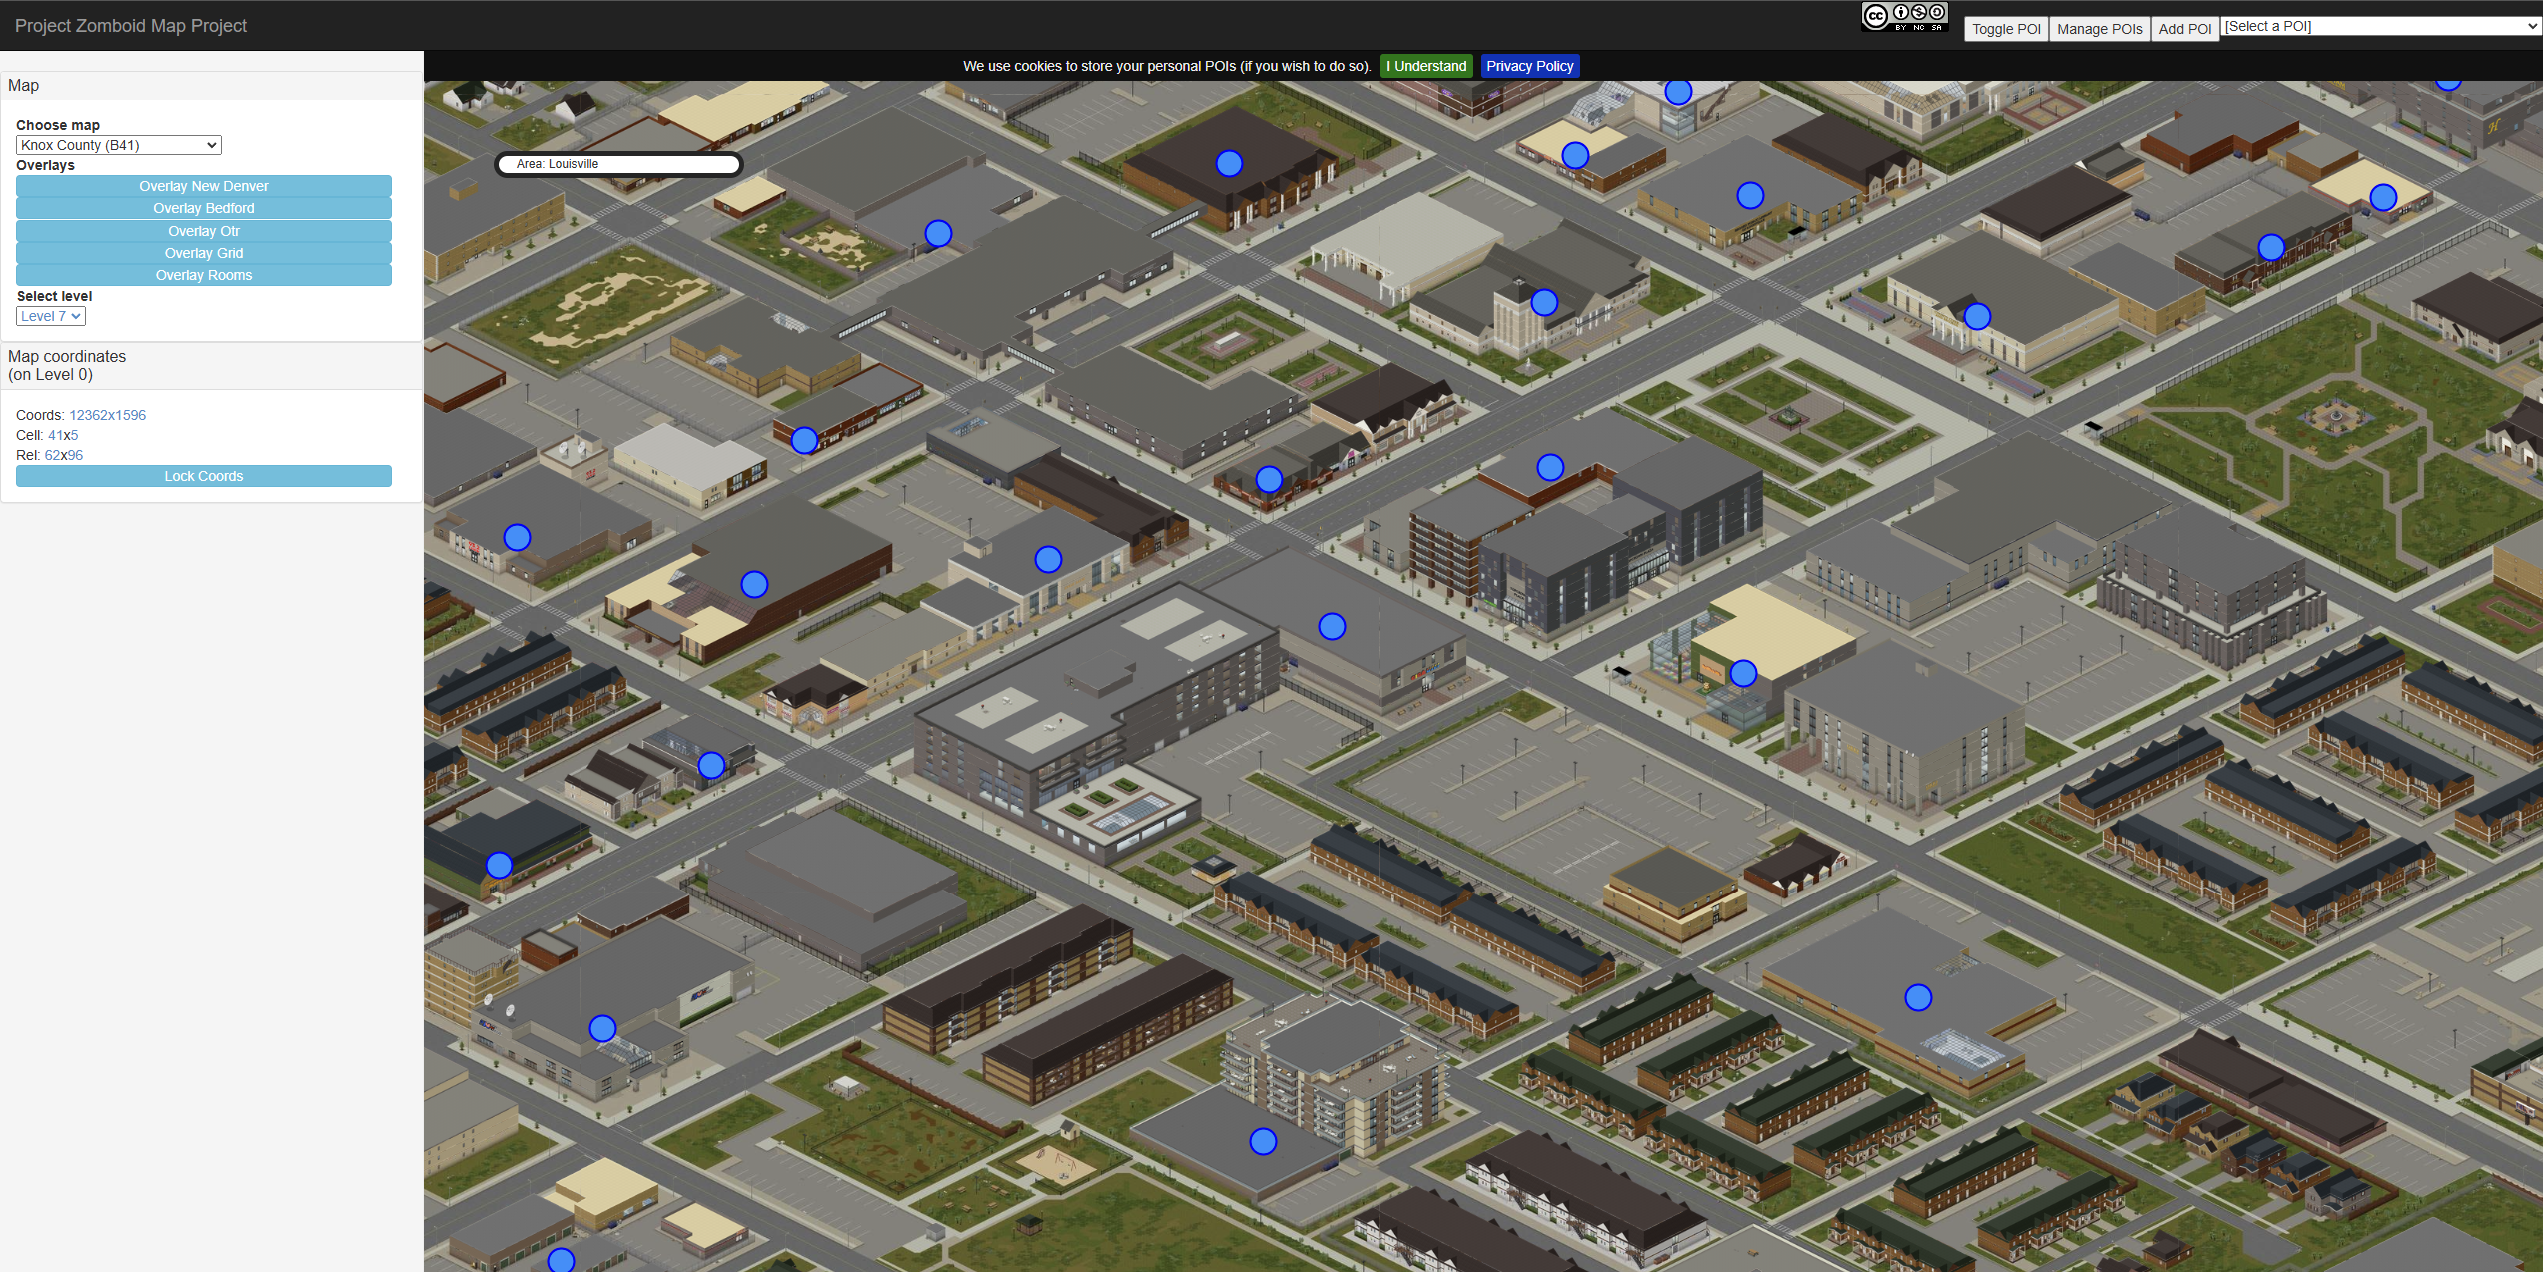Toggle Overlay Grid

[204, 253]
